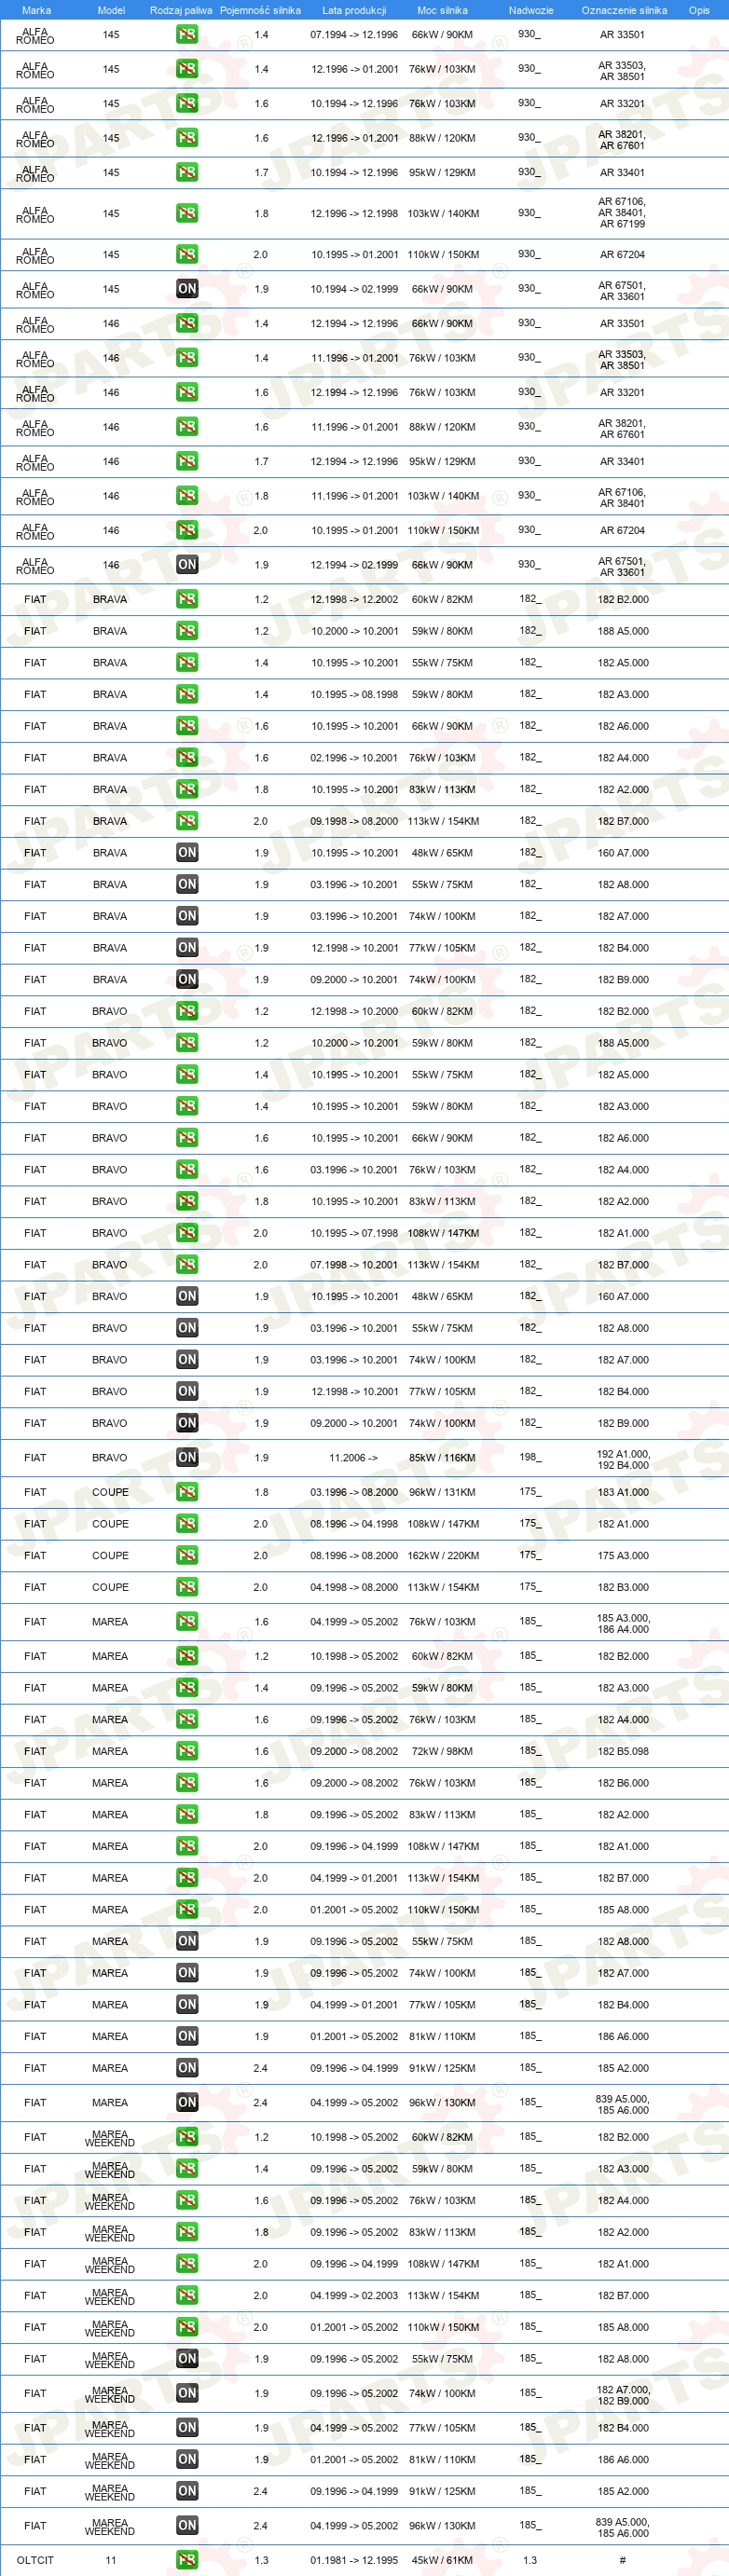Viewport: 729px width, 2576px height.
Task: Click petrol icon in Marea 72kW / 98KM row
Action: click(x=187, y=1751)
